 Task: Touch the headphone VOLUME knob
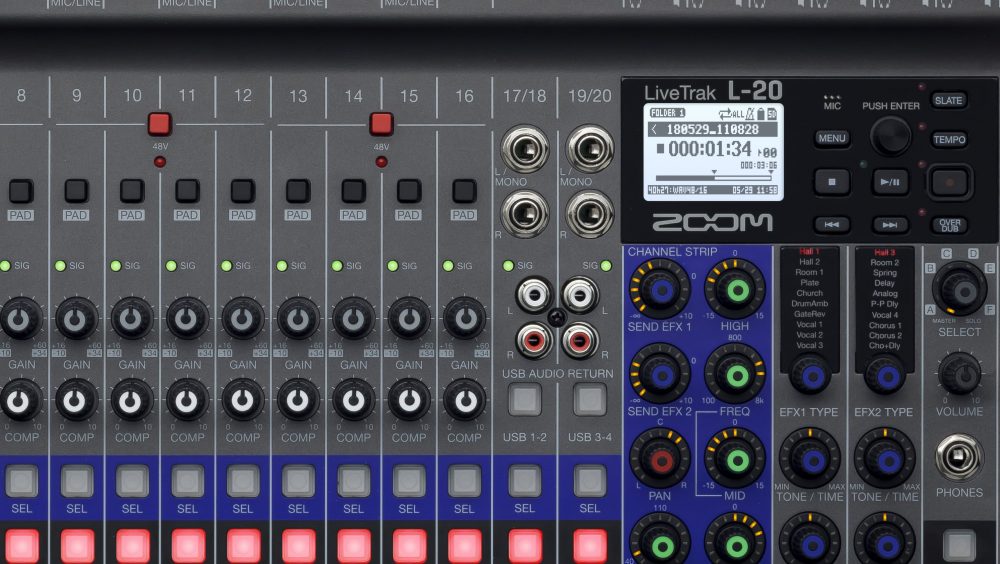point(960,374)
